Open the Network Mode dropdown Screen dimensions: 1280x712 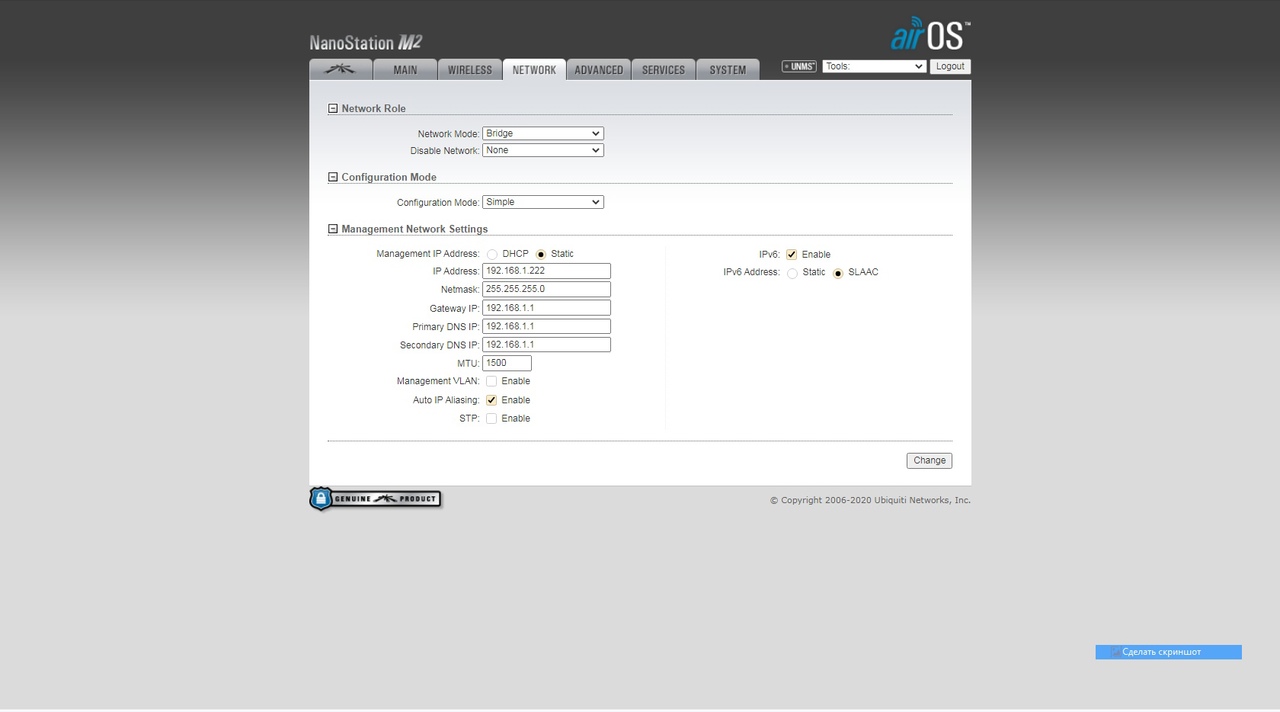point(542,134)
